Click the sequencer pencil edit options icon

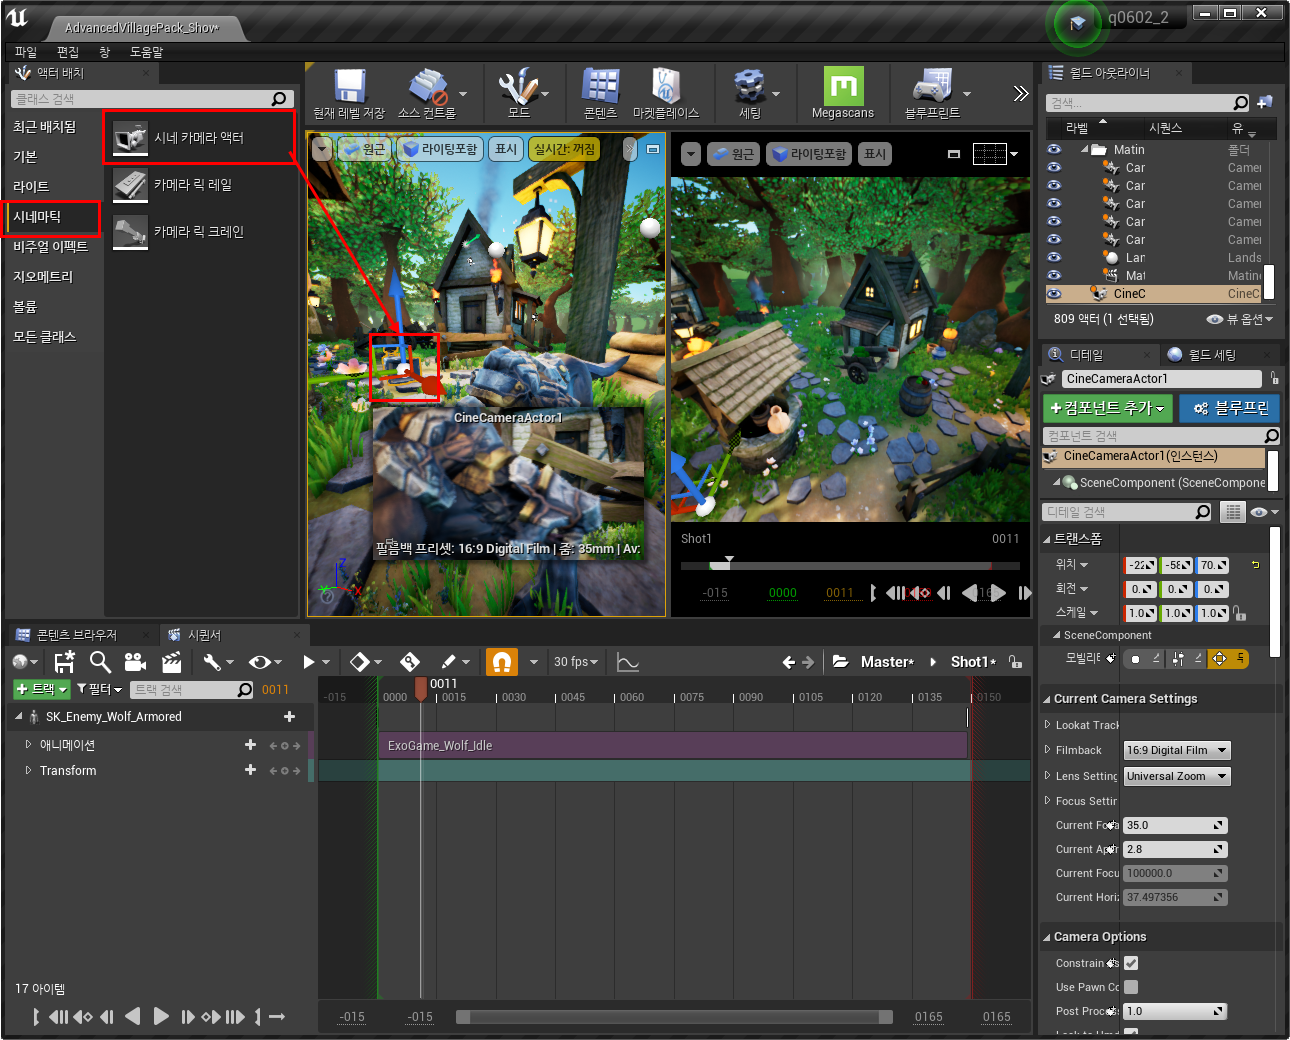click(x=455, y=661)
